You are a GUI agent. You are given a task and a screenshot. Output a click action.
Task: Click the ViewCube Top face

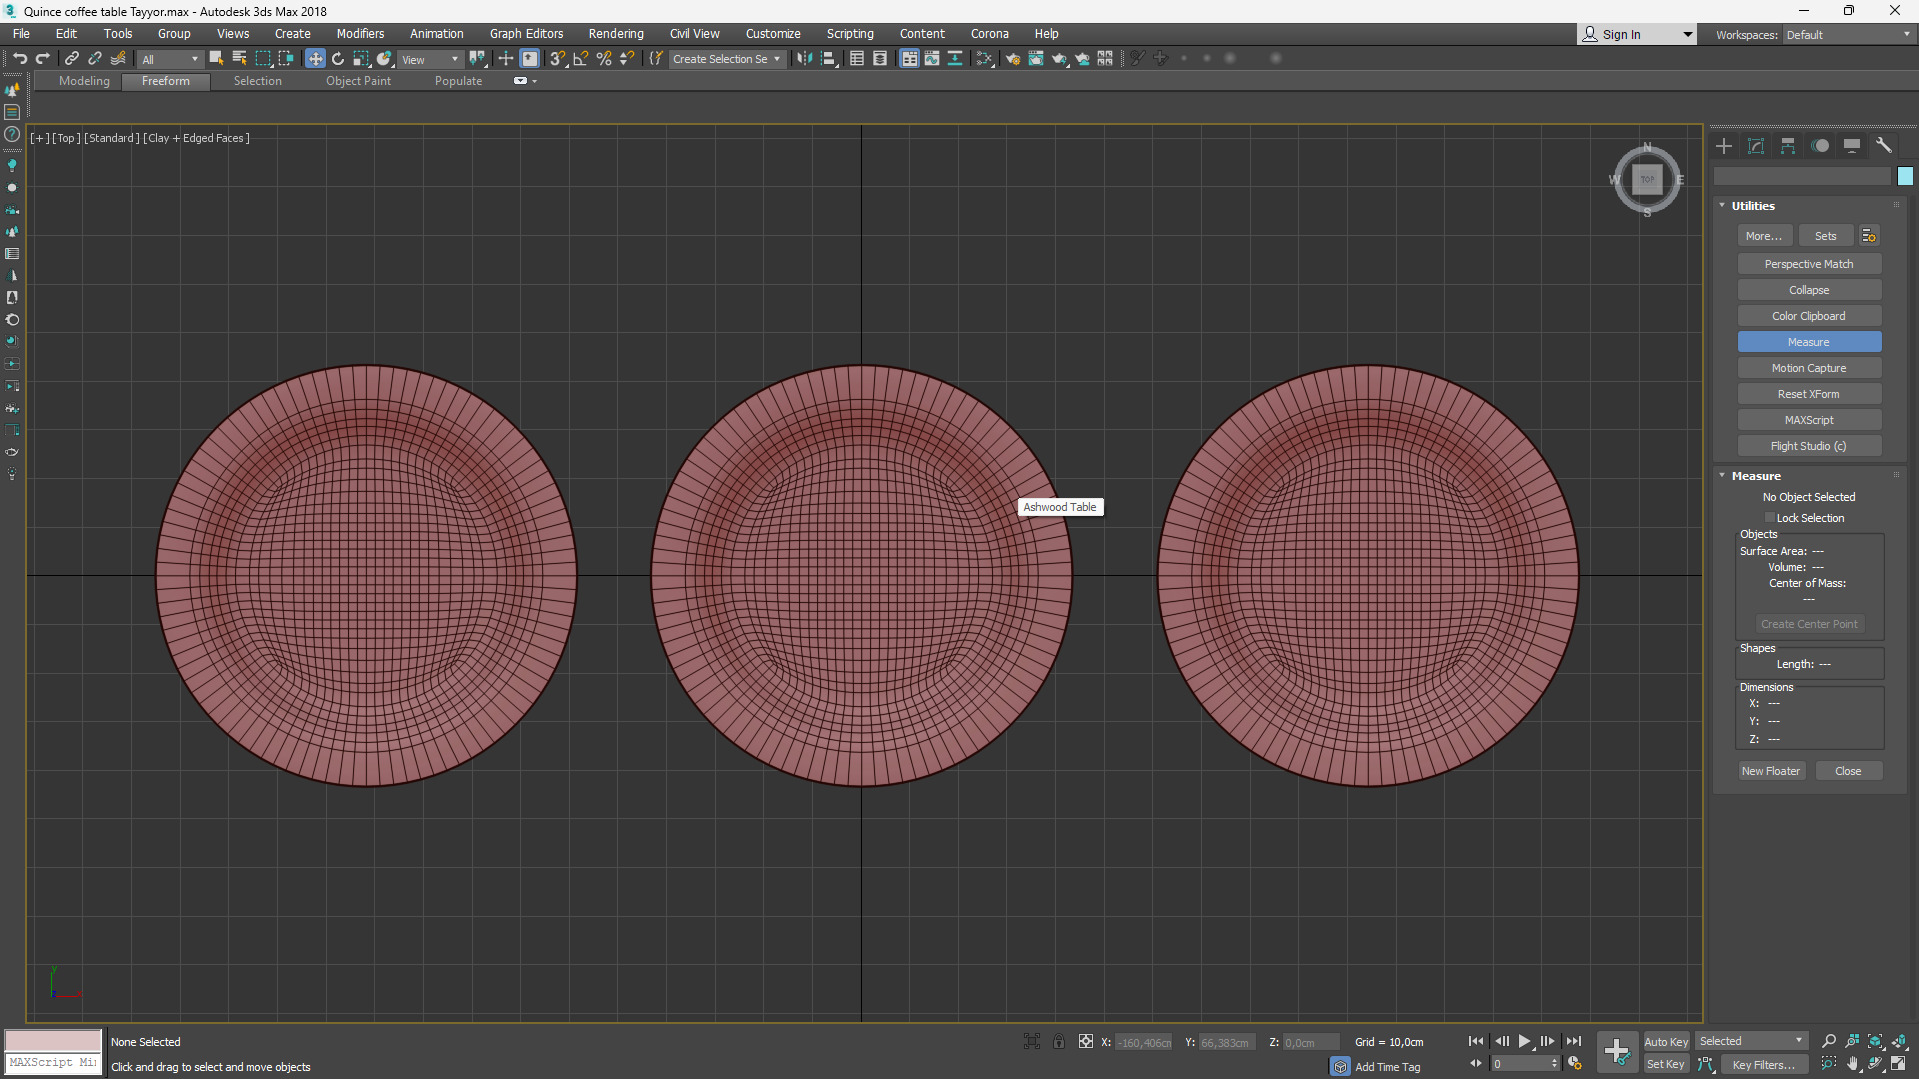click(1647, 180)
